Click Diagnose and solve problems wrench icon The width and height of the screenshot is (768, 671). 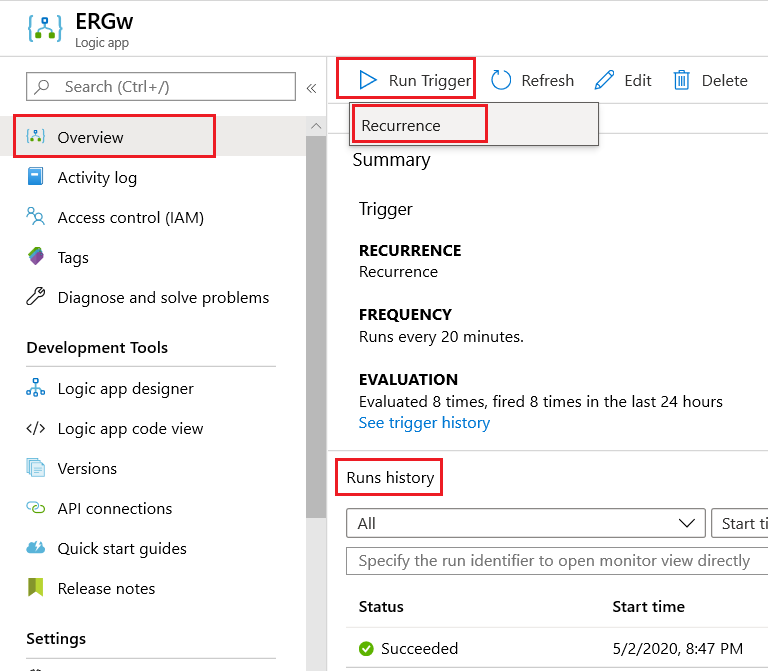[36, 297]
